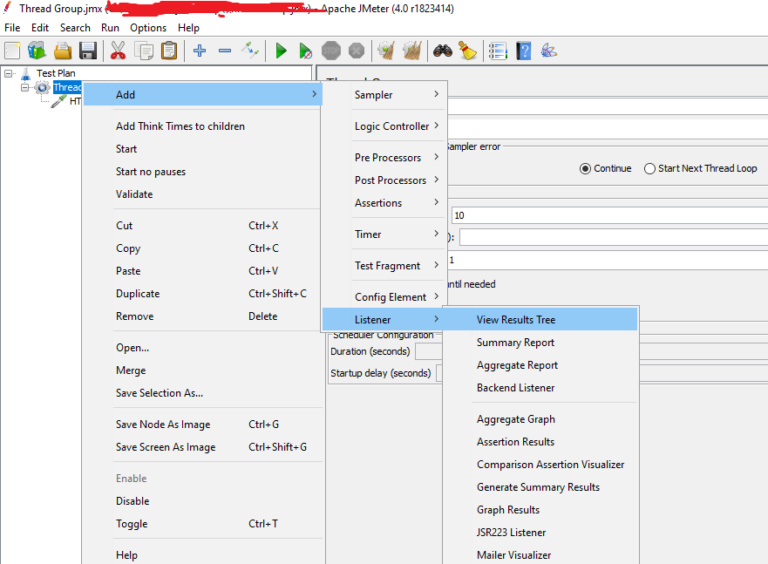768x564 pixels.
Task: Click the Shutdown icon in toolbar
Action: tap(357, 50)
